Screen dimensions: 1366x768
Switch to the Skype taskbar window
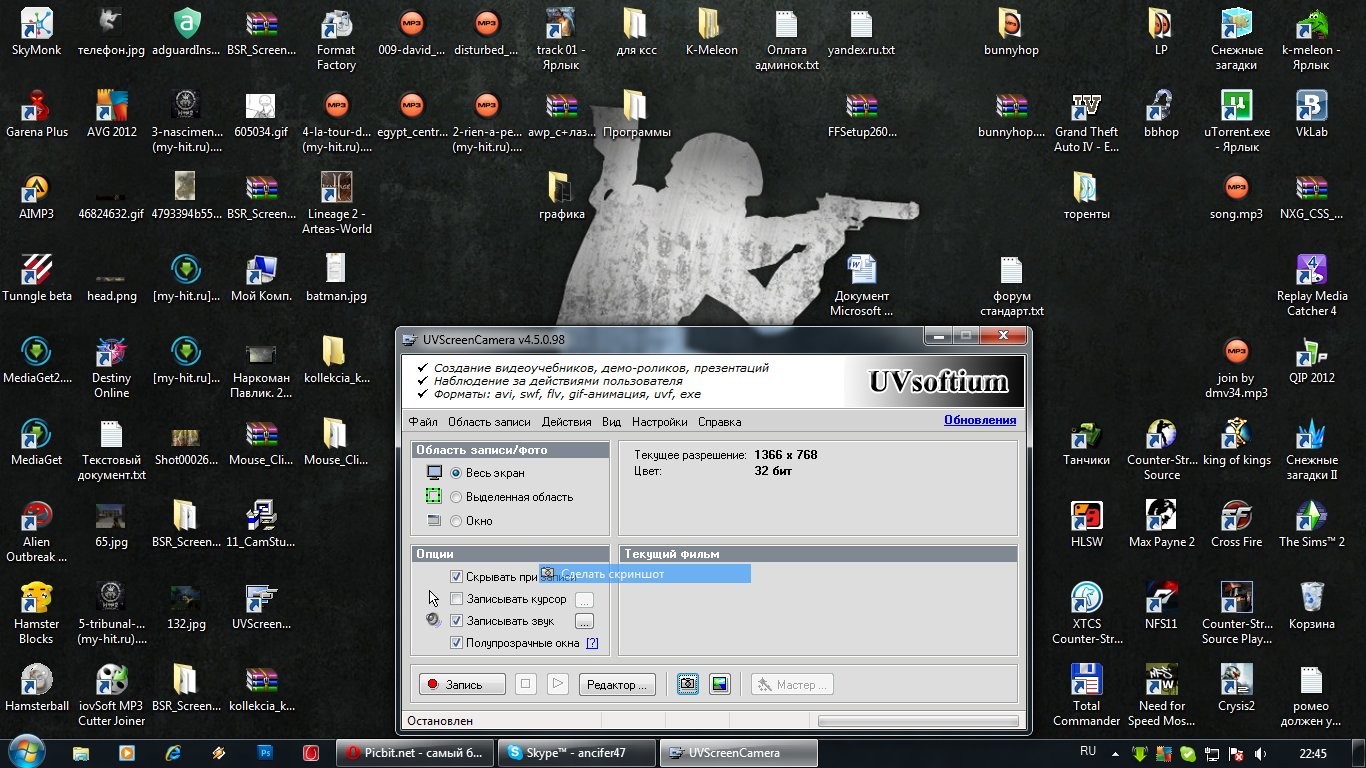(578, 753)
